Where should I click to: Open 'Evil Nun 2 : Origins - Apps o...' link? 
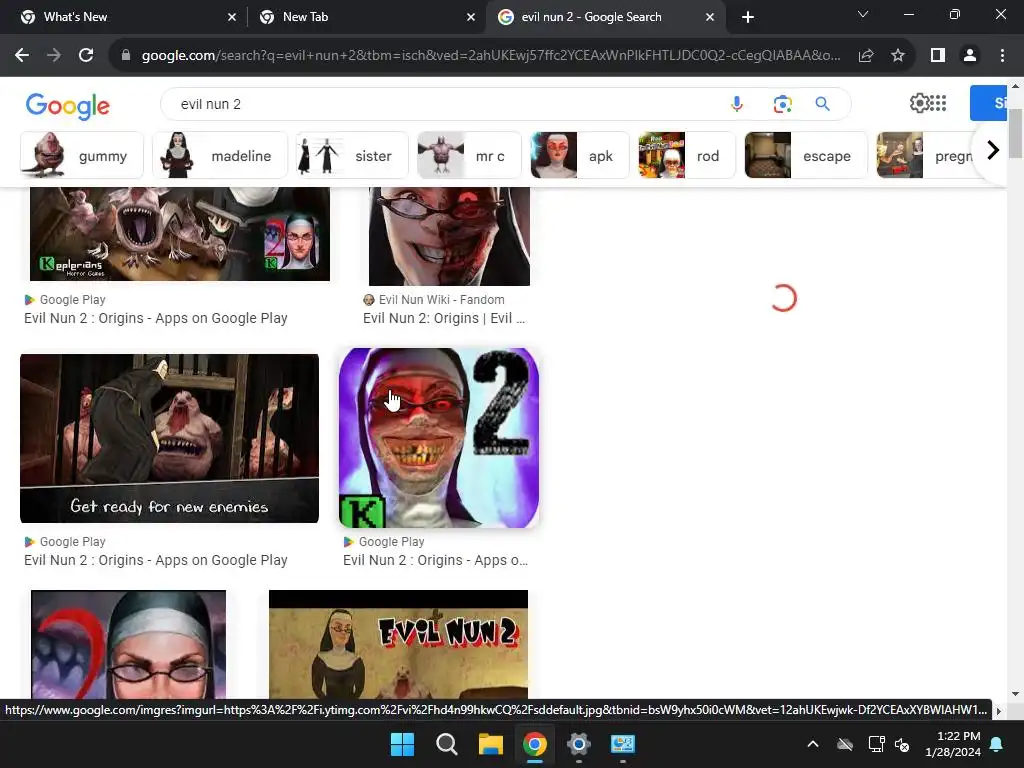pyautogui.click(x=436, y=560)
